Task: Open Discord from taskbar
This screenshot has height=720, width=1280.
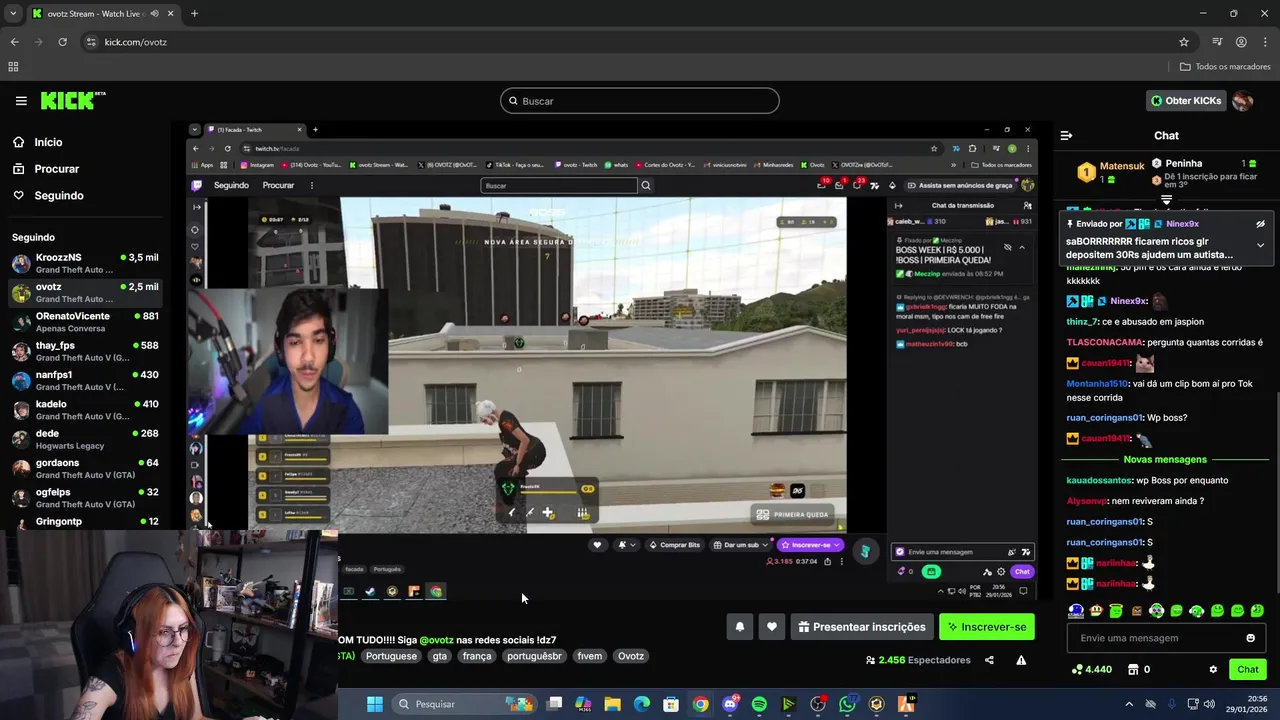Action: [730, 704]
